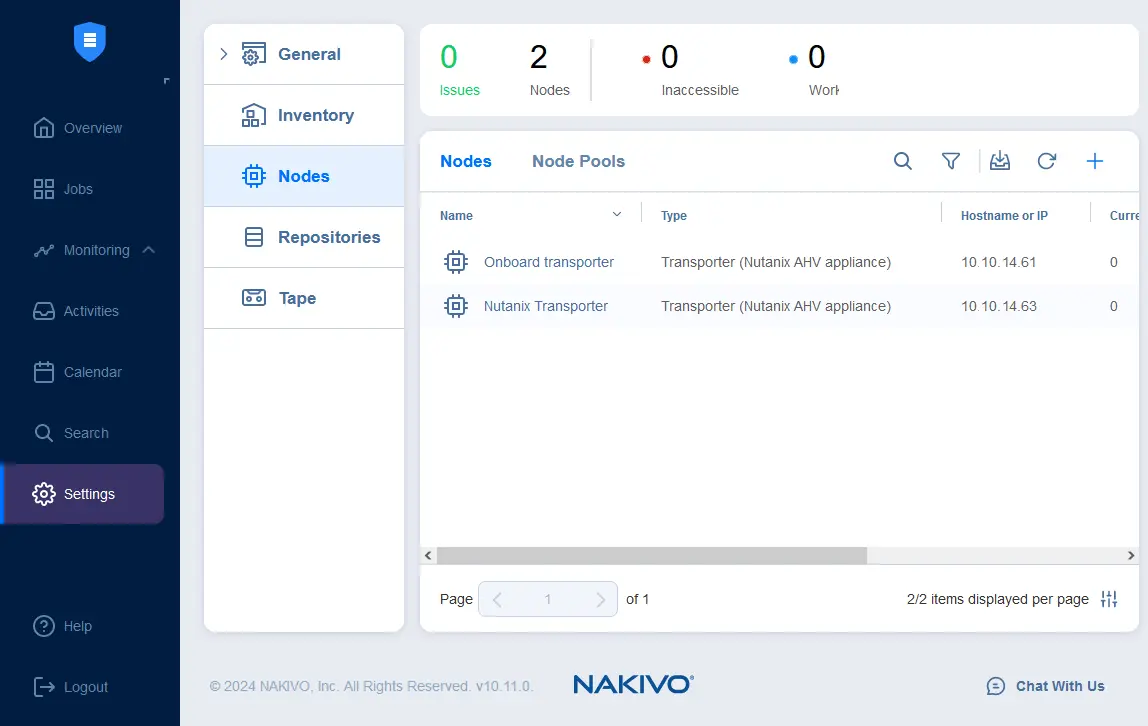Open the filter funnel icon

950,161
